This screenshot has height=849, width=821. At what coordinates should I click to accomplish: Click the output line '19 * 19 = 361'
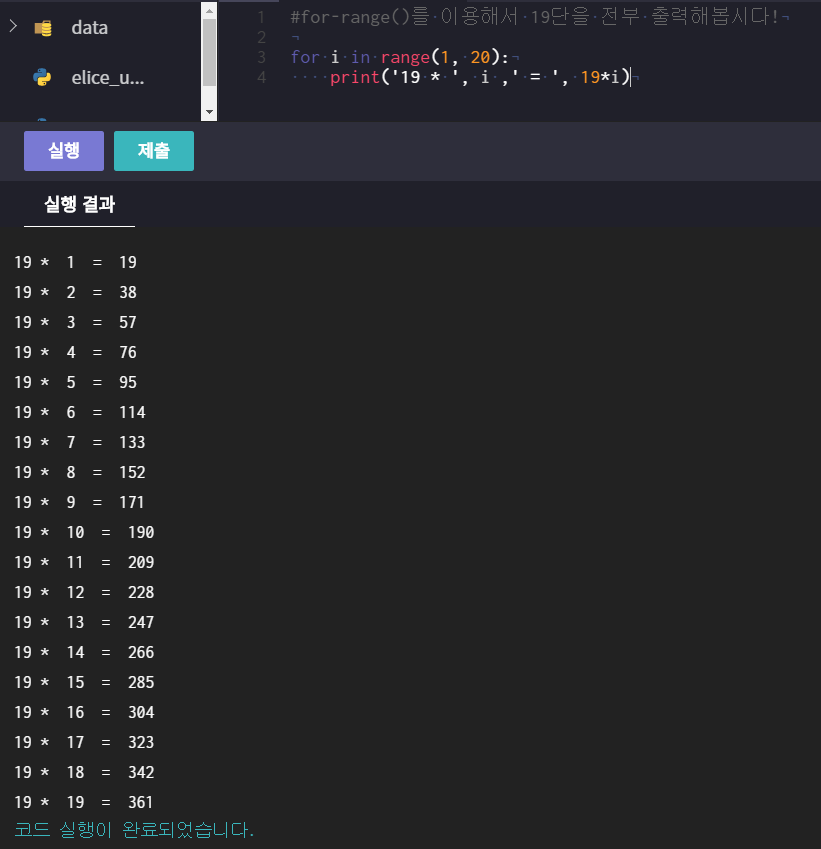pyautogui.click(x=84, y=802)
